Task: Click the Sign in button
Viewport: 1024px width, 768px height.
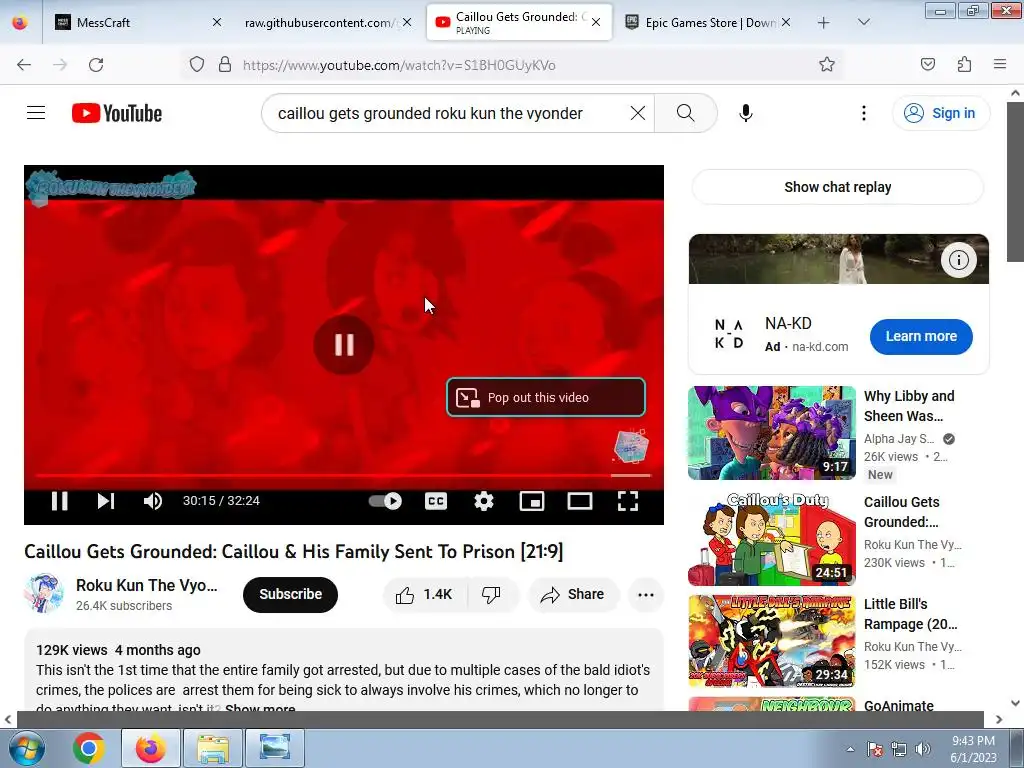Action: pos(940,113)
